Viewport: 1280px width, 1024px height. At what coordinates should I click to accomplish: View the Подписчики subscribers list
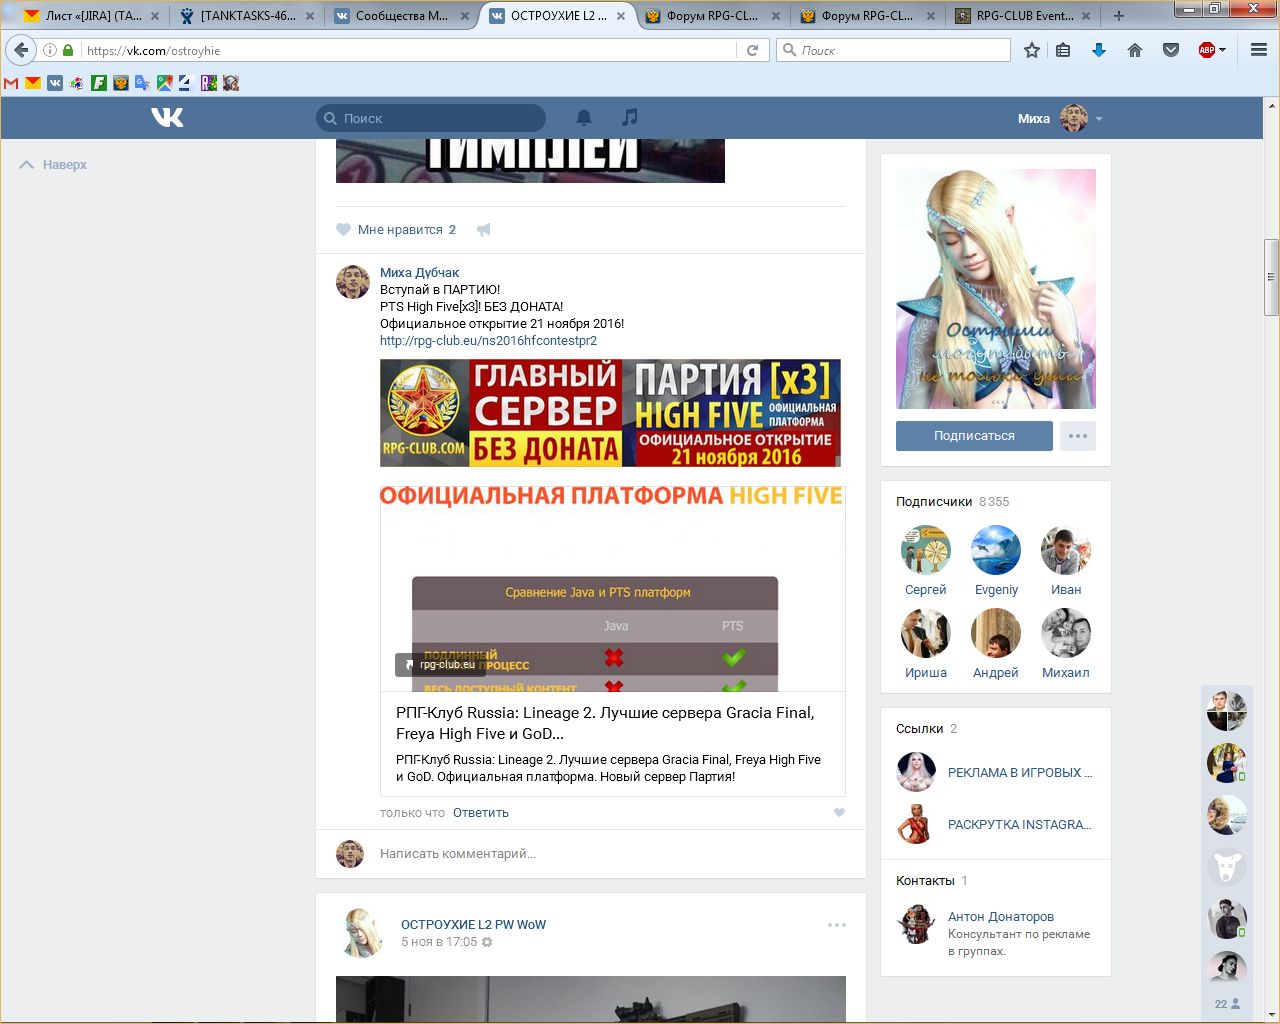pyautogui.click(x=934, y=502)
